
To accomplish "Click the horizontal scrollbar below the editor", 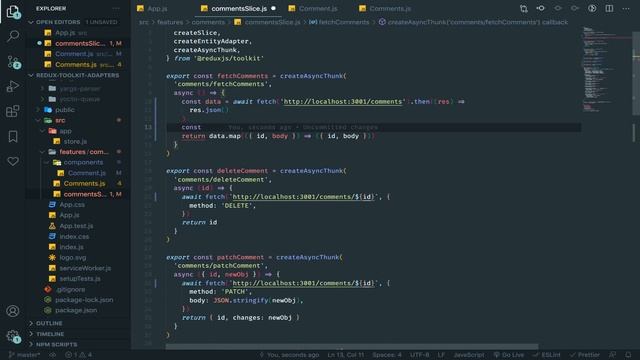I will [x=352, y=347].
